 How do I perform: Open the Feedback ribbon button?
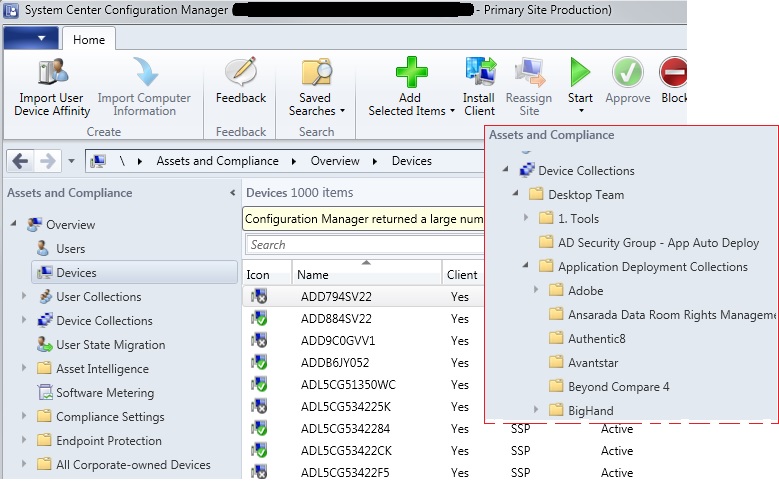point(241,81)
